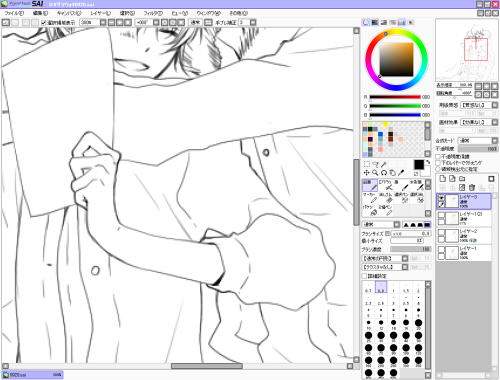Toggle the selection edge display checkbox

43,23
